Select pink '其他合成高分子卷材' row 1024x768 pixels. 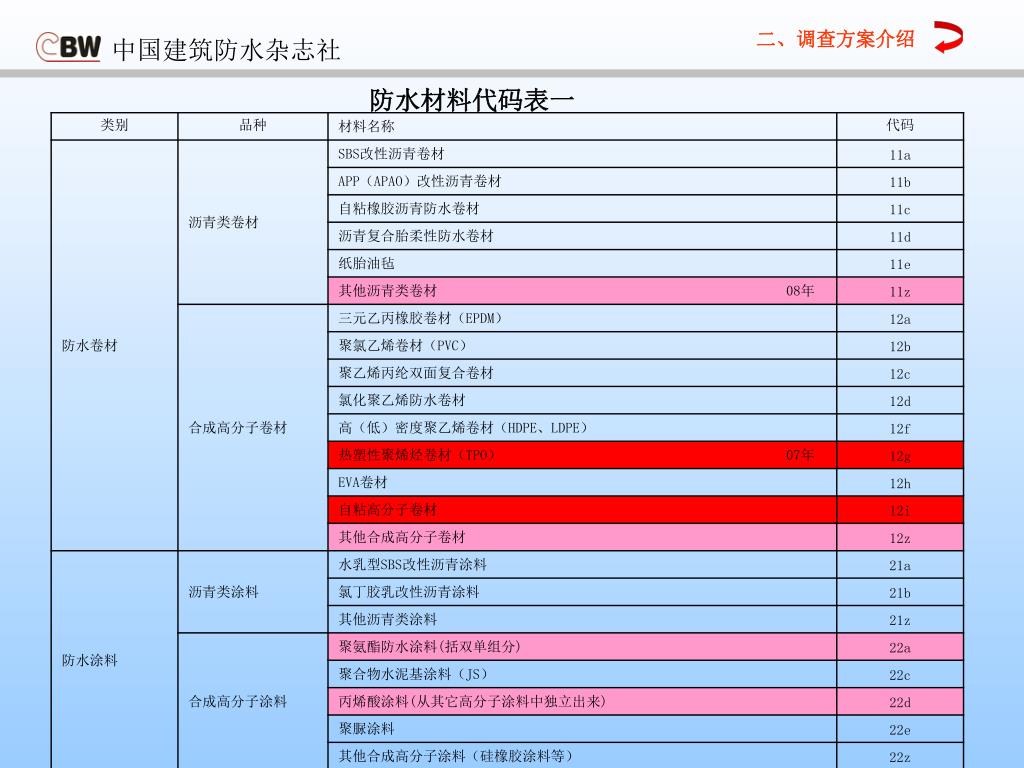click(582, 537)
